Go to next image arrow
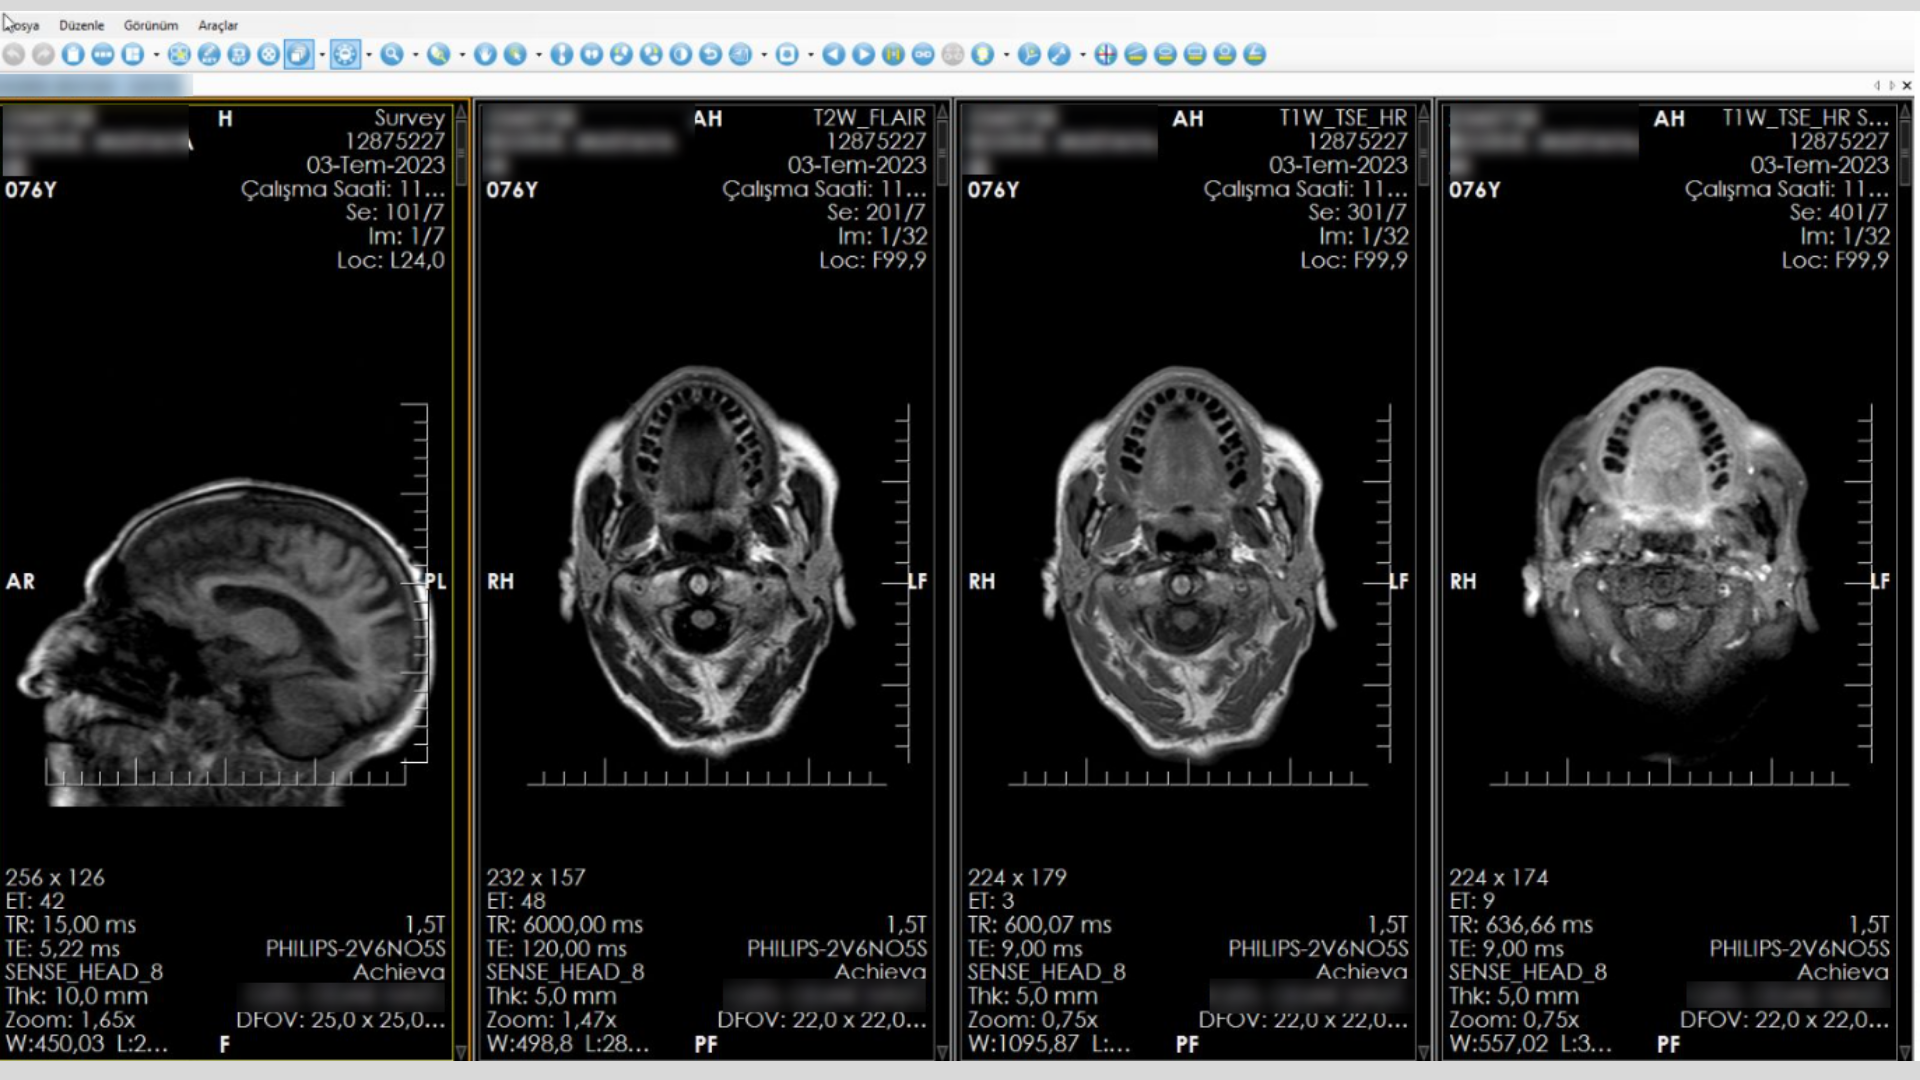Viewport: 1920px width, 1080px height. pyautogui.click(x=863, y=54)
